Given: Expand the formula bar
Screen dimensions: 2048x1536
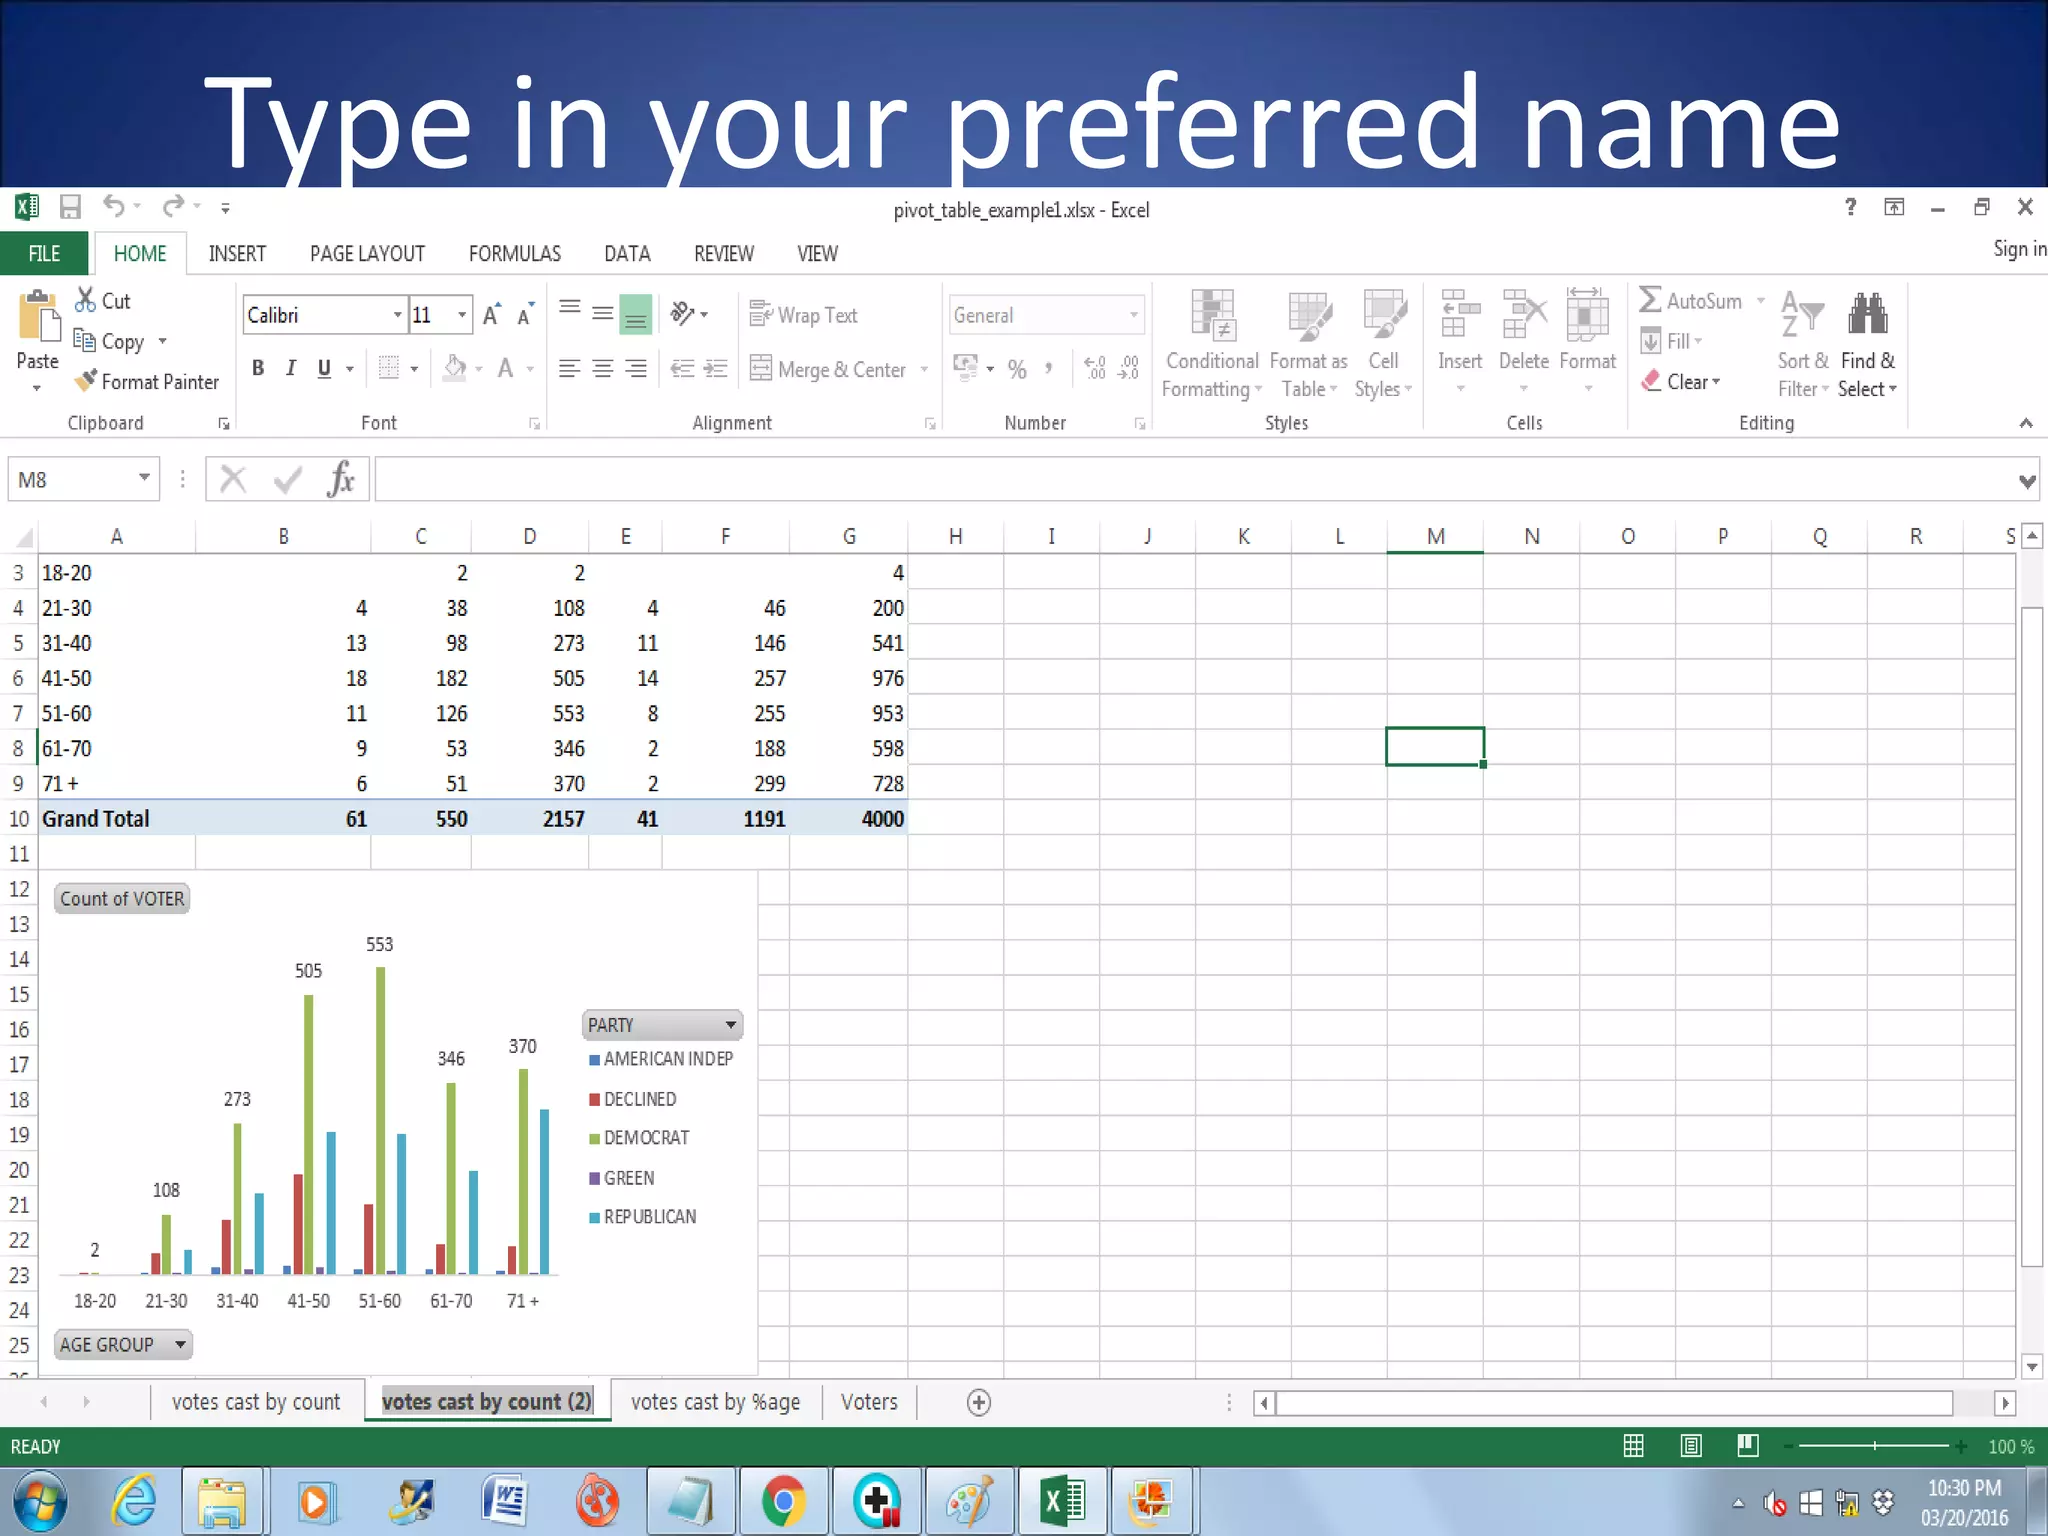Looking at the screenshot, I should (2027, 481).
